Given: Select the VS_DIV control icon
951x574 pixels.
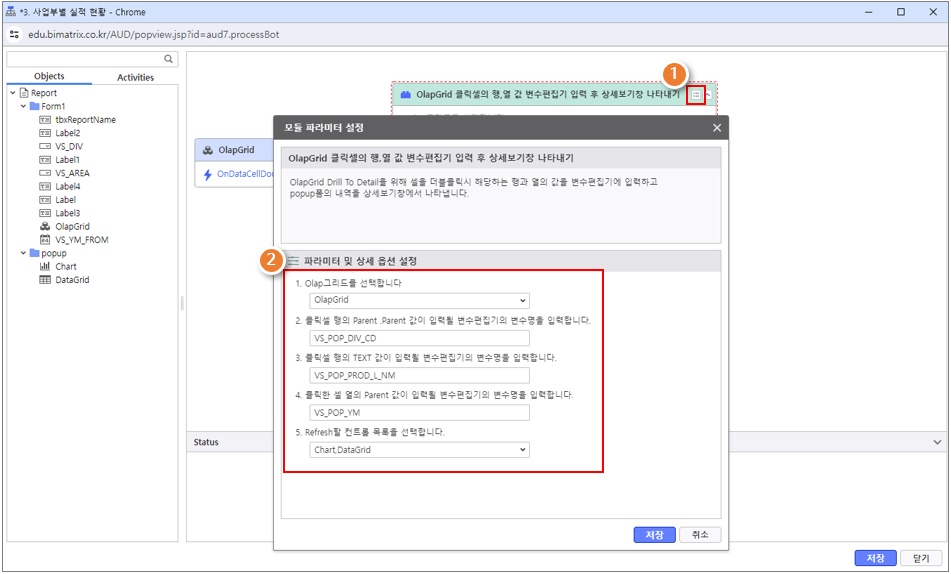Looking at the screenshot, I should pyautogui.click(x=45, y=146).
